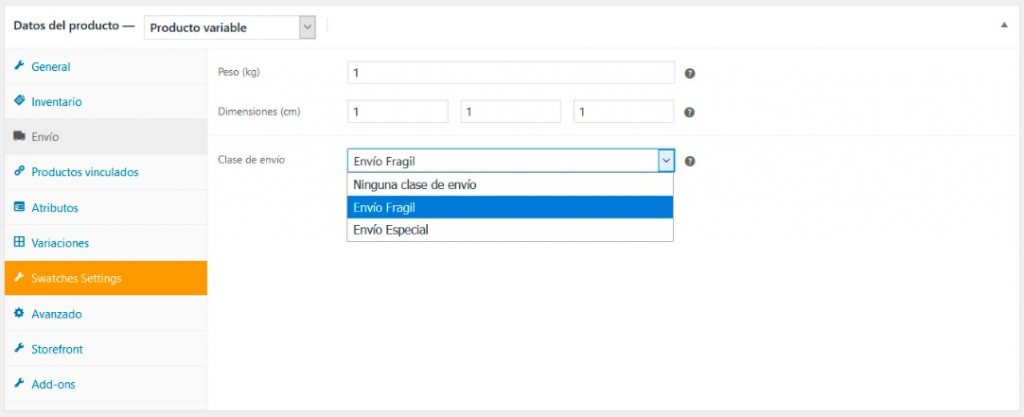The image size is (1024, 417).
Task: Click the first Dimensiones input field
Action: coord(398,112)
